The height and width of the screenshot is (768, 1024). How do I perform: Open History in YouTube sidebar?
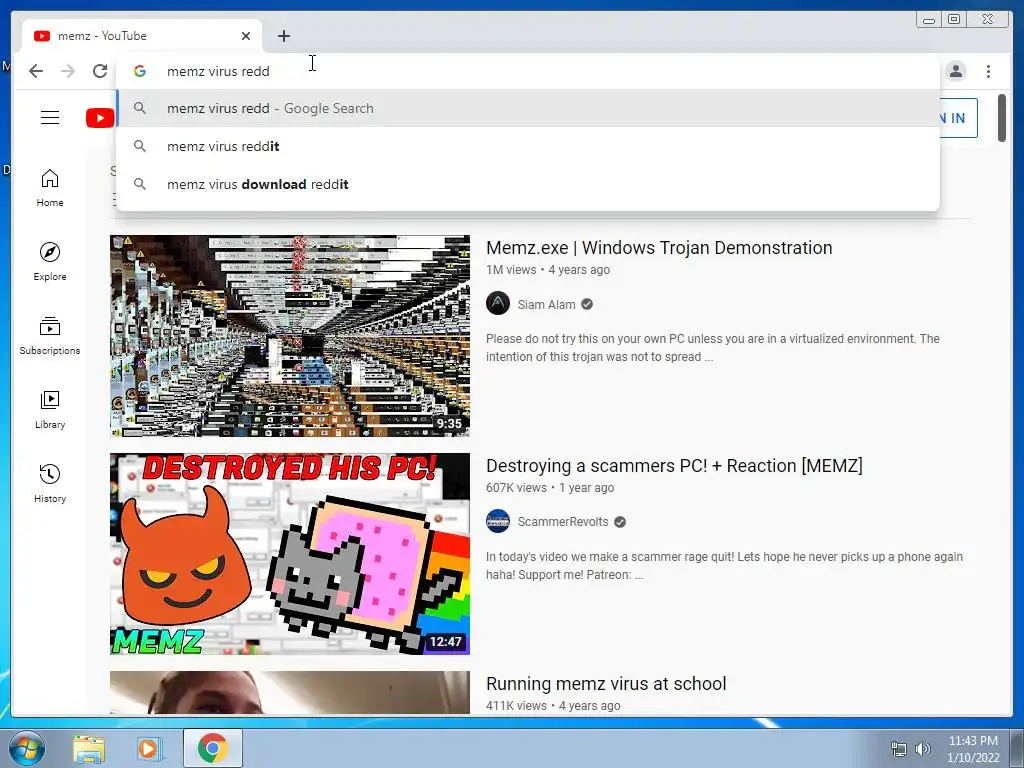point(50,483)
